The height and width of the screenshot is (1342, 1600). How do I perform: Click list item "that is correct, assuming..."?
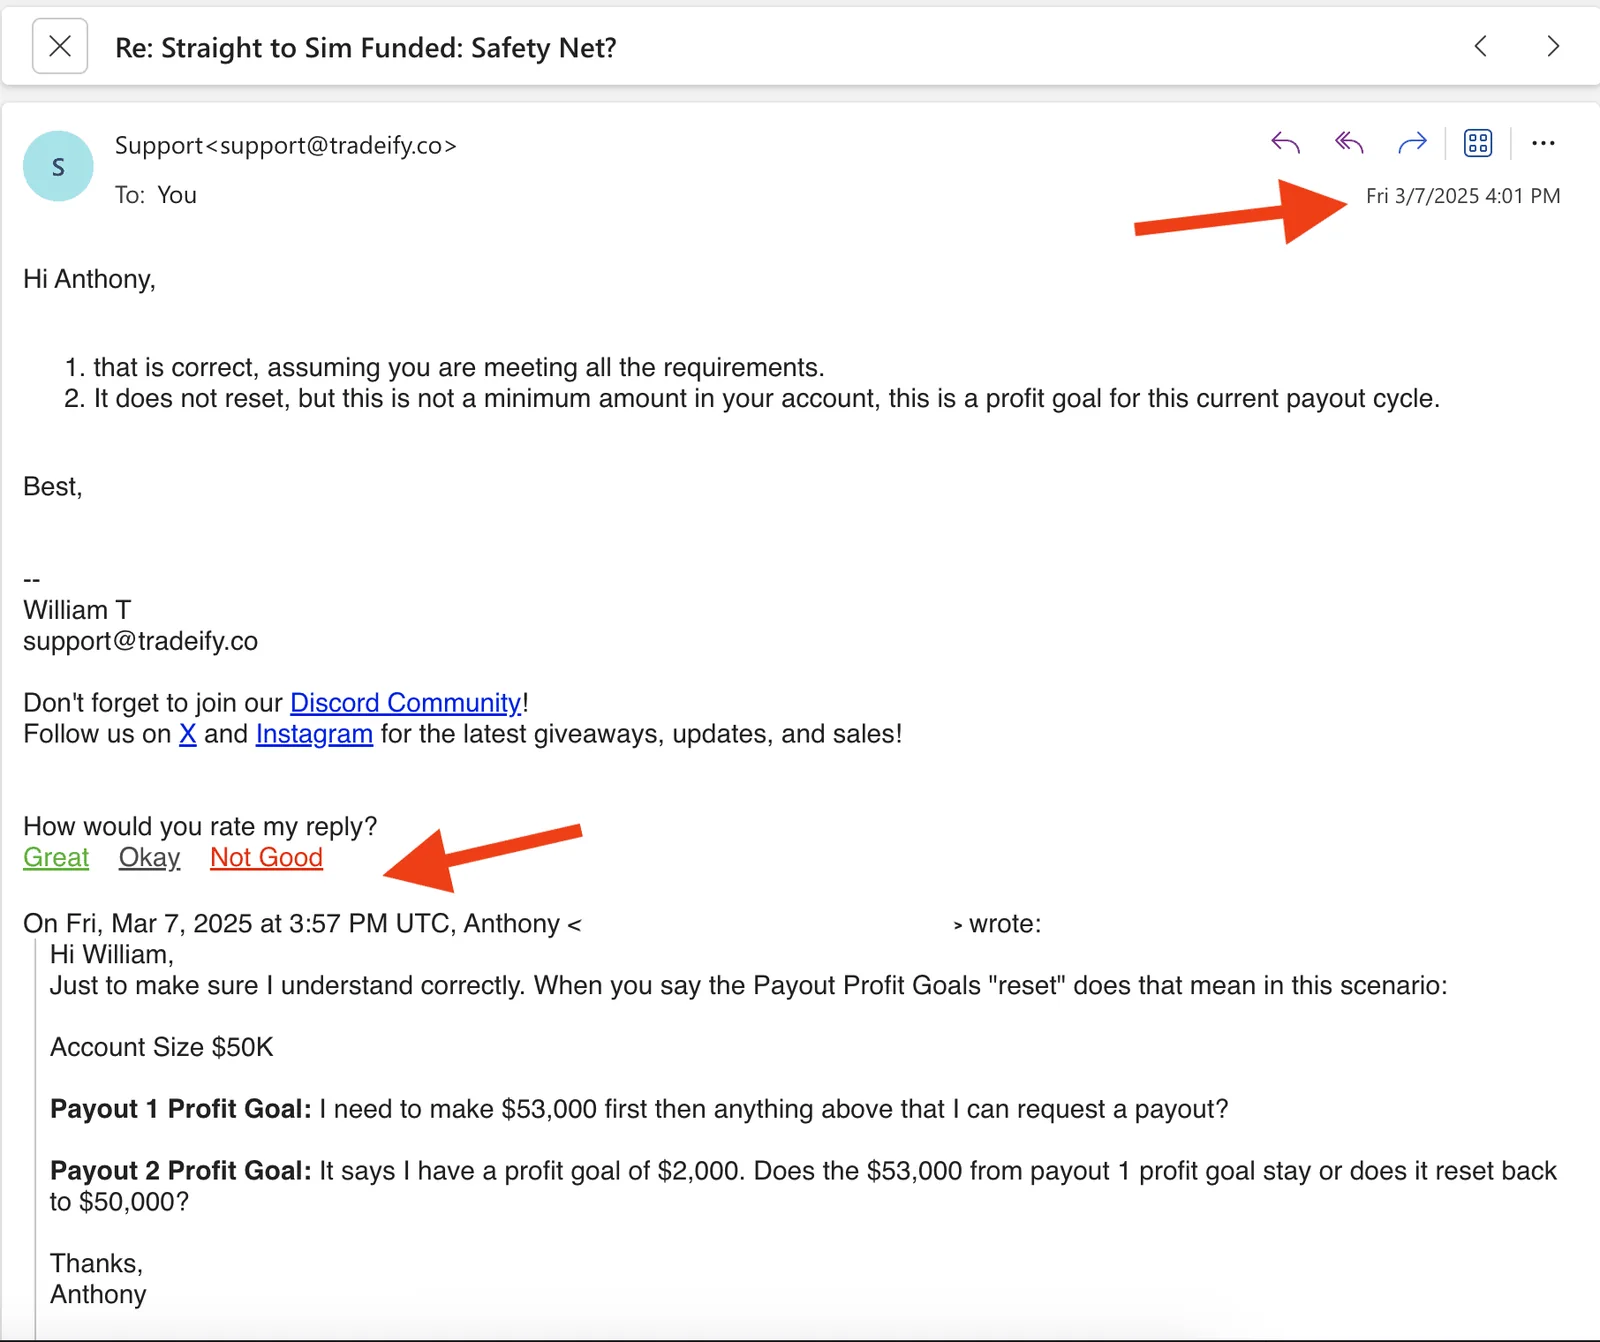pos(459,367)
